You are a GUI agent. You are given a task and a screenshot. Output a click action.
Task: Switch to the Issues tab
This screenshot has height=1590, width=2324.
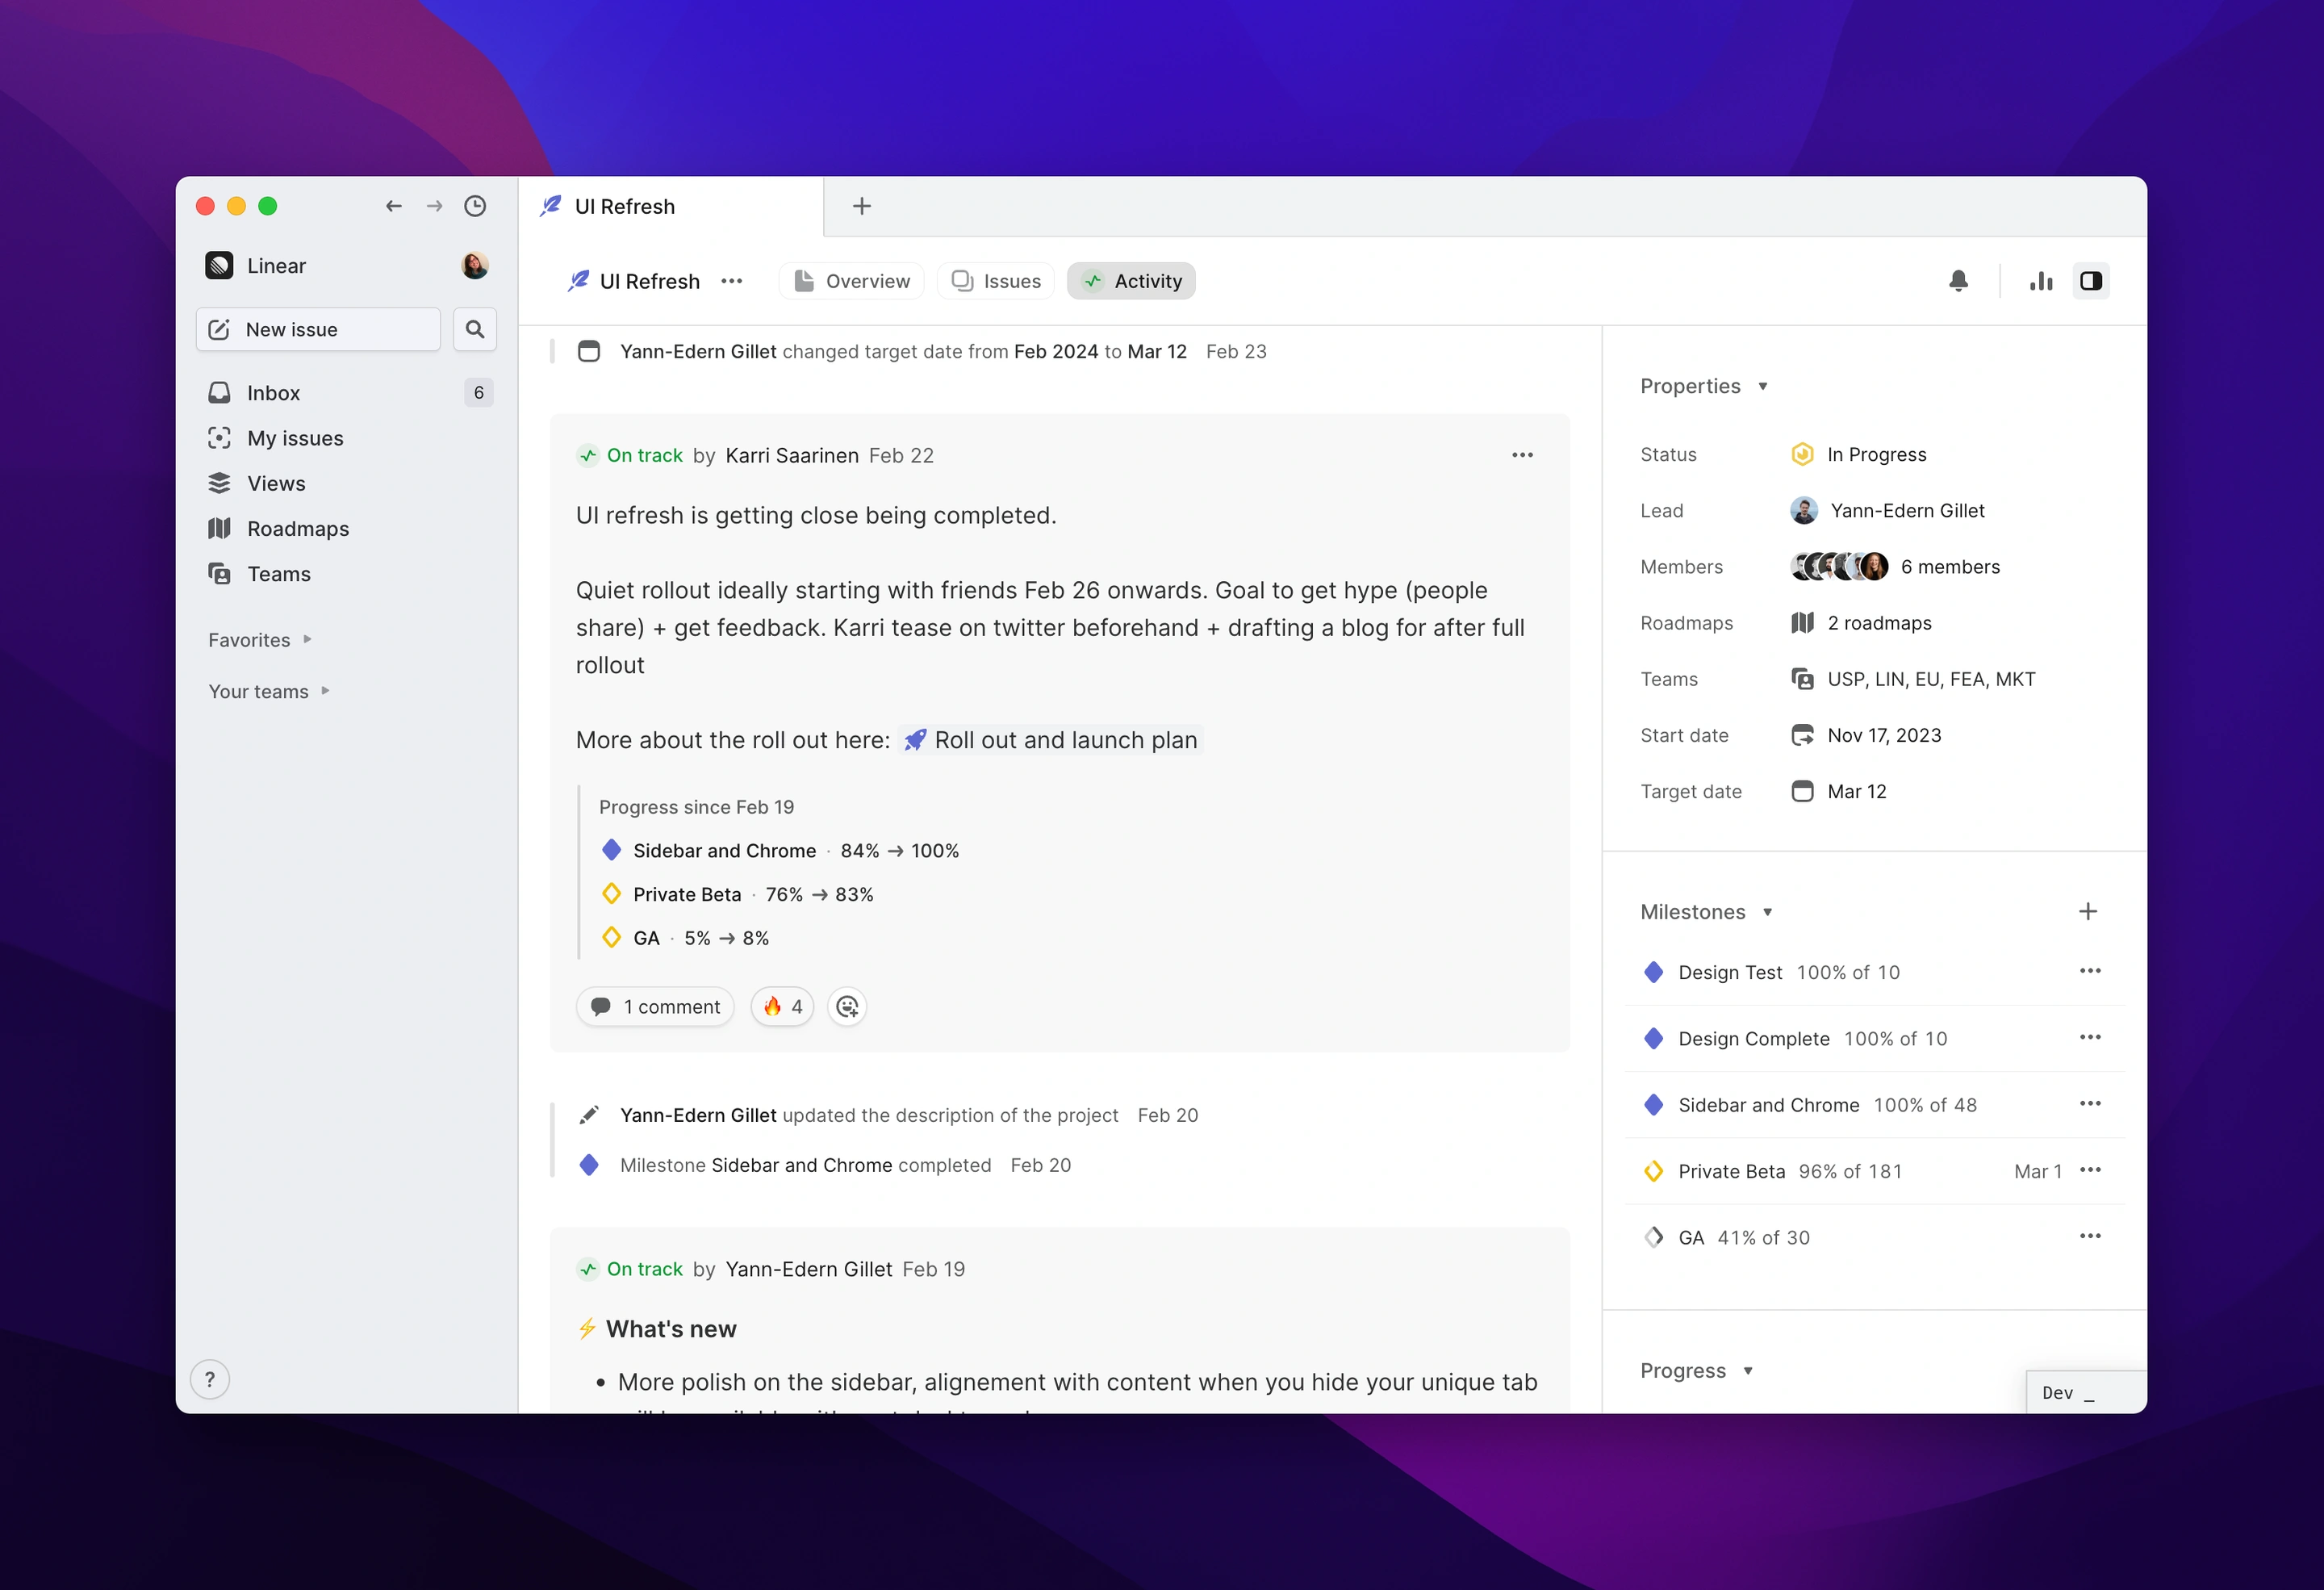tap(996, 281)
